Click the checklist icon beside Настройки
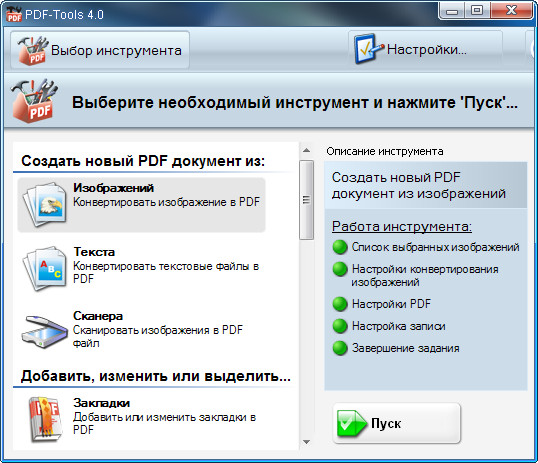 pos(368,49)
